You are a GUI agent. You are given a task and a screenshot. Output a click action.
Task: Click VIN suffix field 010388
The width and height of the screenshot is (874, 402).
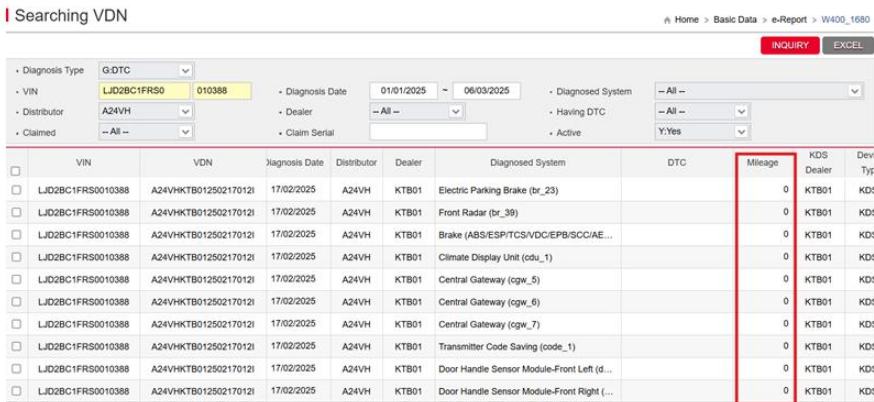coord(222,91)
